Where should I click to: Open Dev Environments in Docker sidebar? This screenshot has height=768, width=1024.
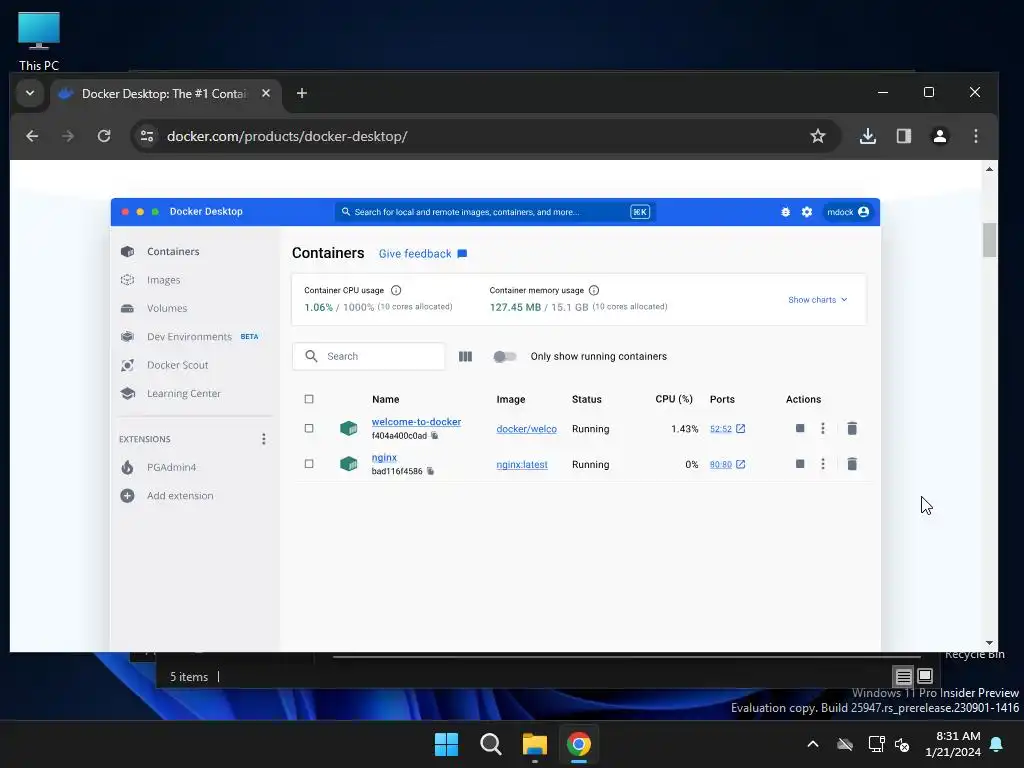(x=189, y=336)
